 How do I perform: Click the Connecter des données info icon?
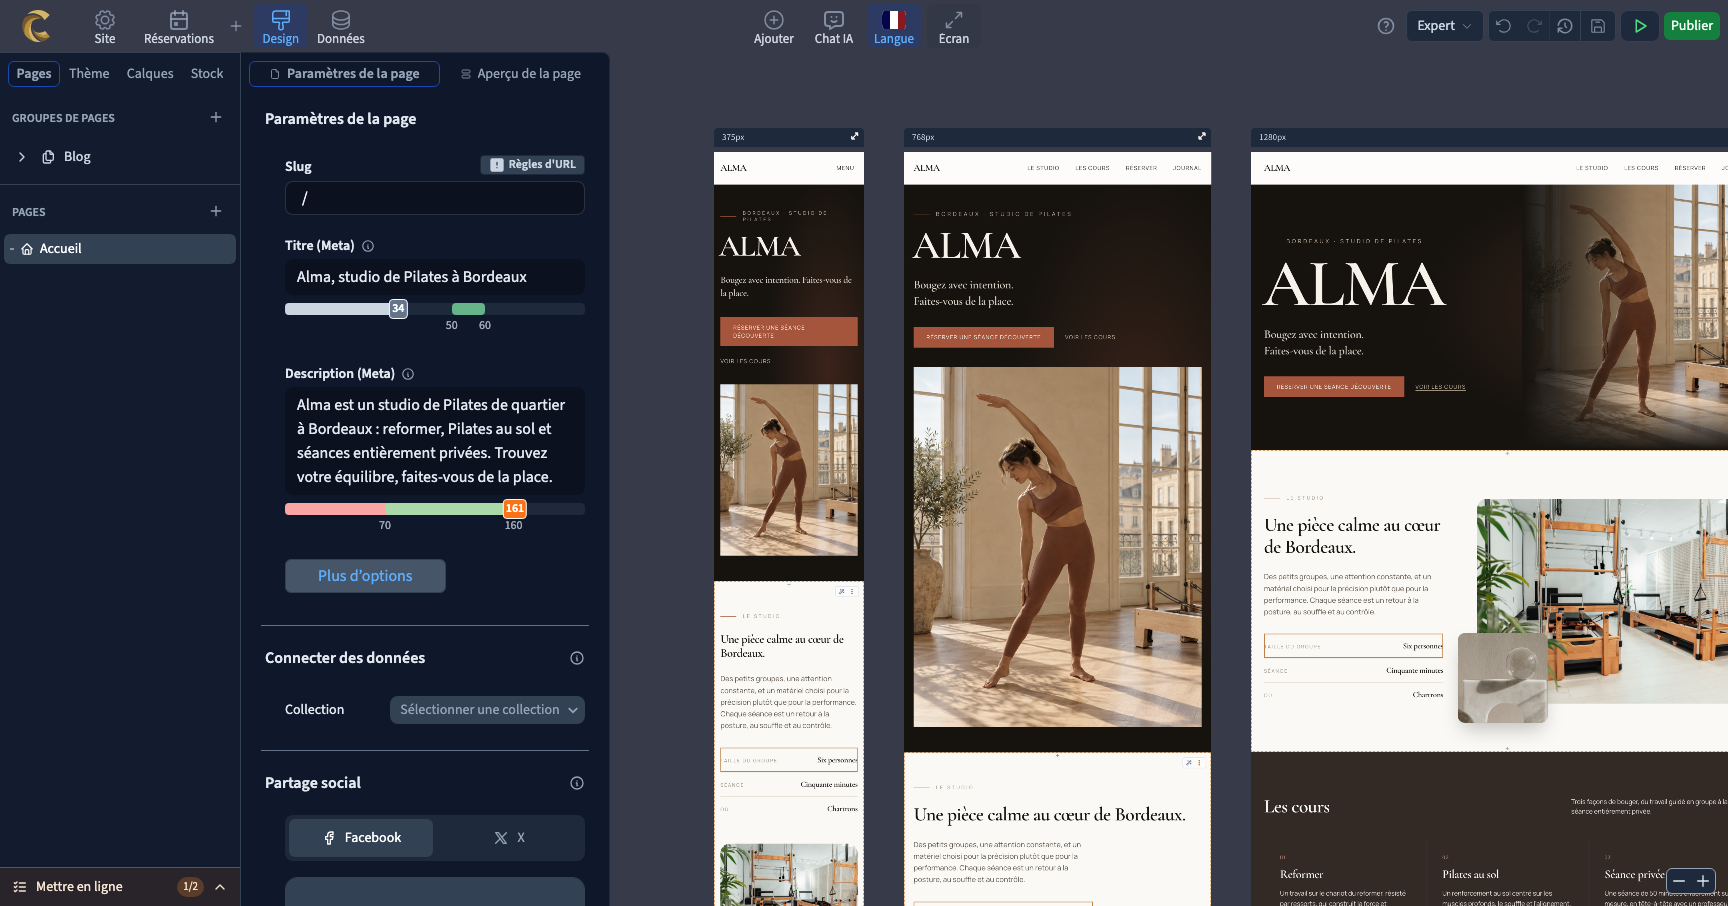coord(577,658)
